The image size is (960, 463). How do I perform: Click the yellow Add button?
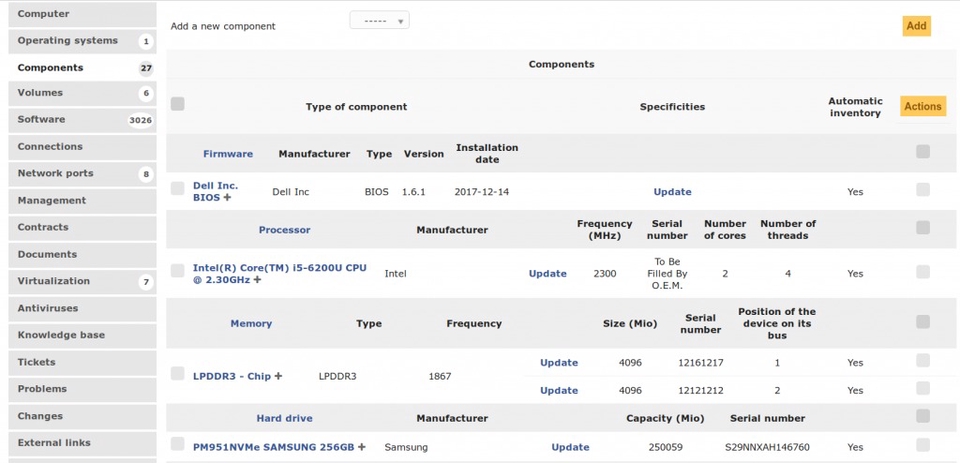pos(917,26)
